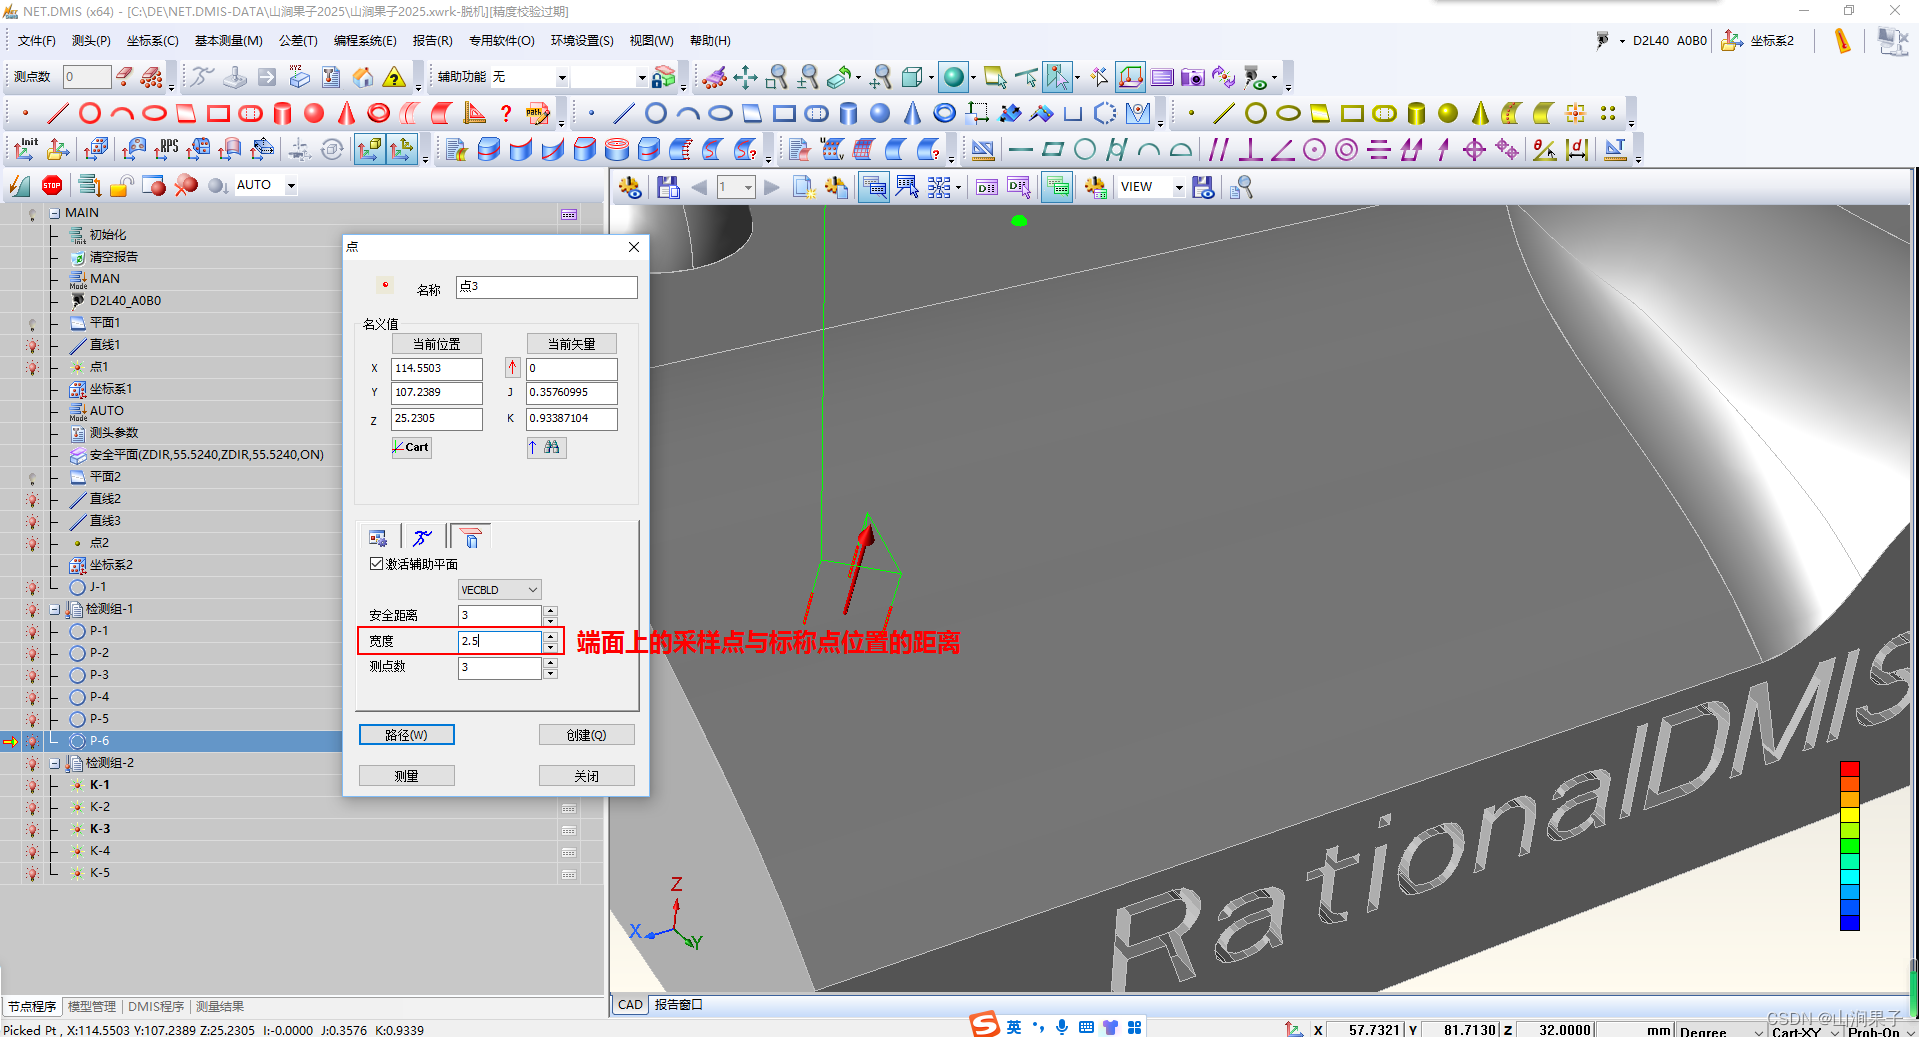
Task: Open the 公差(T) menu
Action: click(298, 41)
